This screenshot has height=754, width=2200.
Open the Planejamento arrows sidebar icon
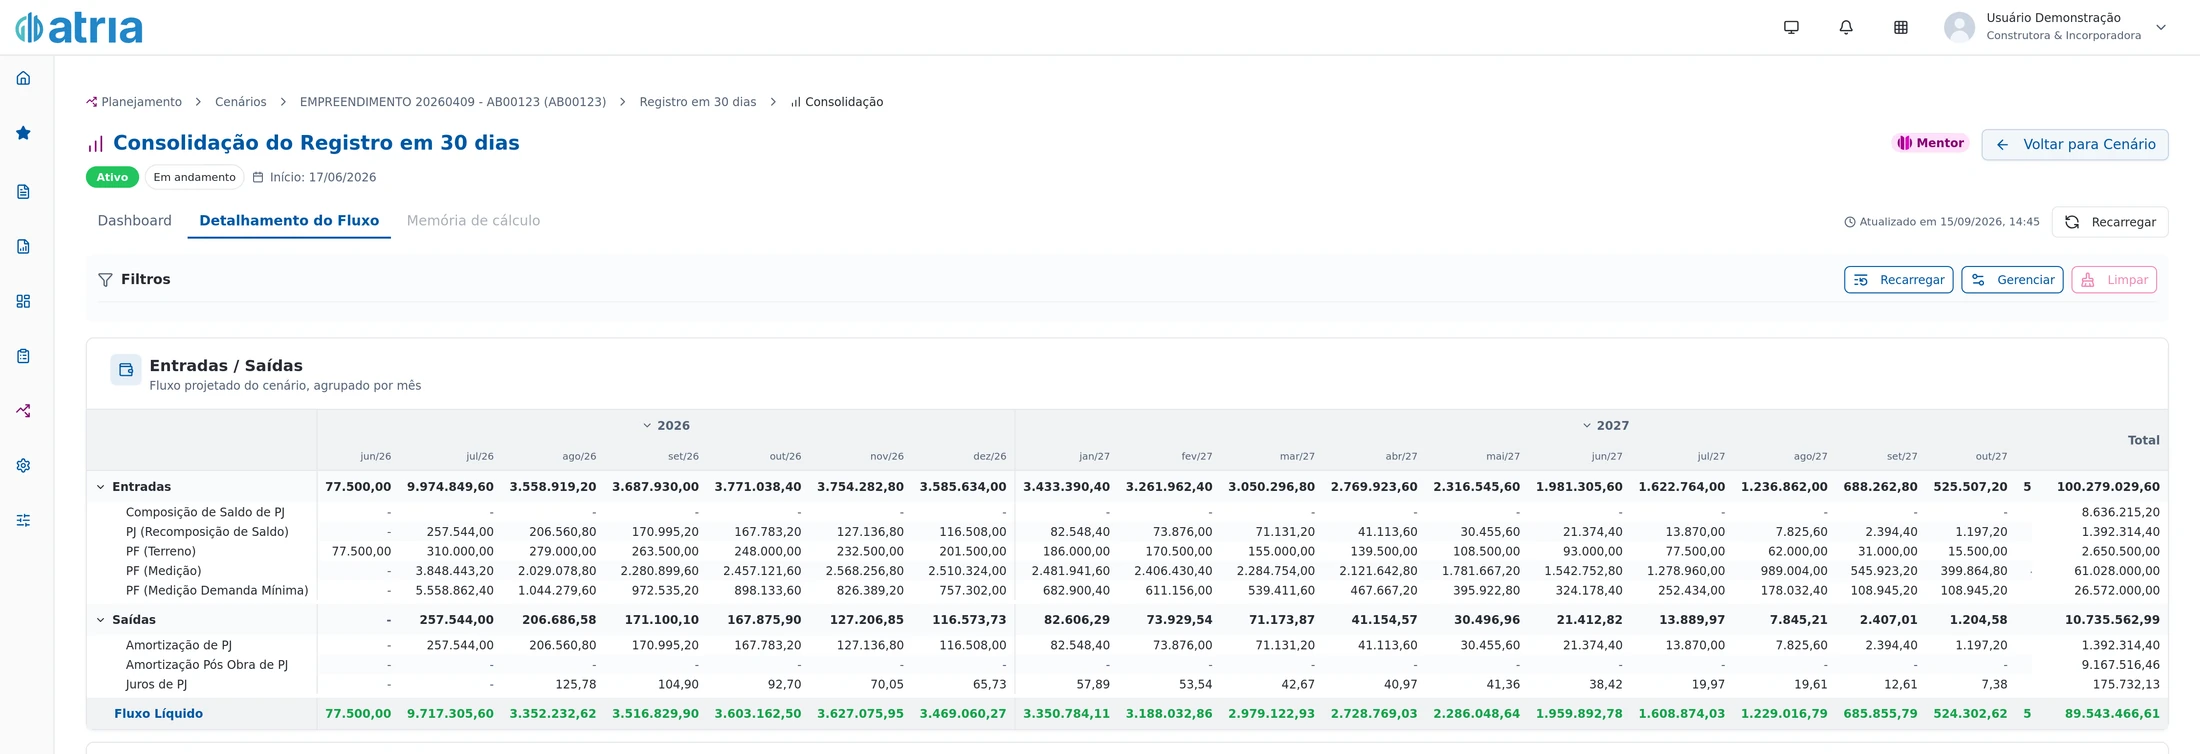tap(23, 411)
